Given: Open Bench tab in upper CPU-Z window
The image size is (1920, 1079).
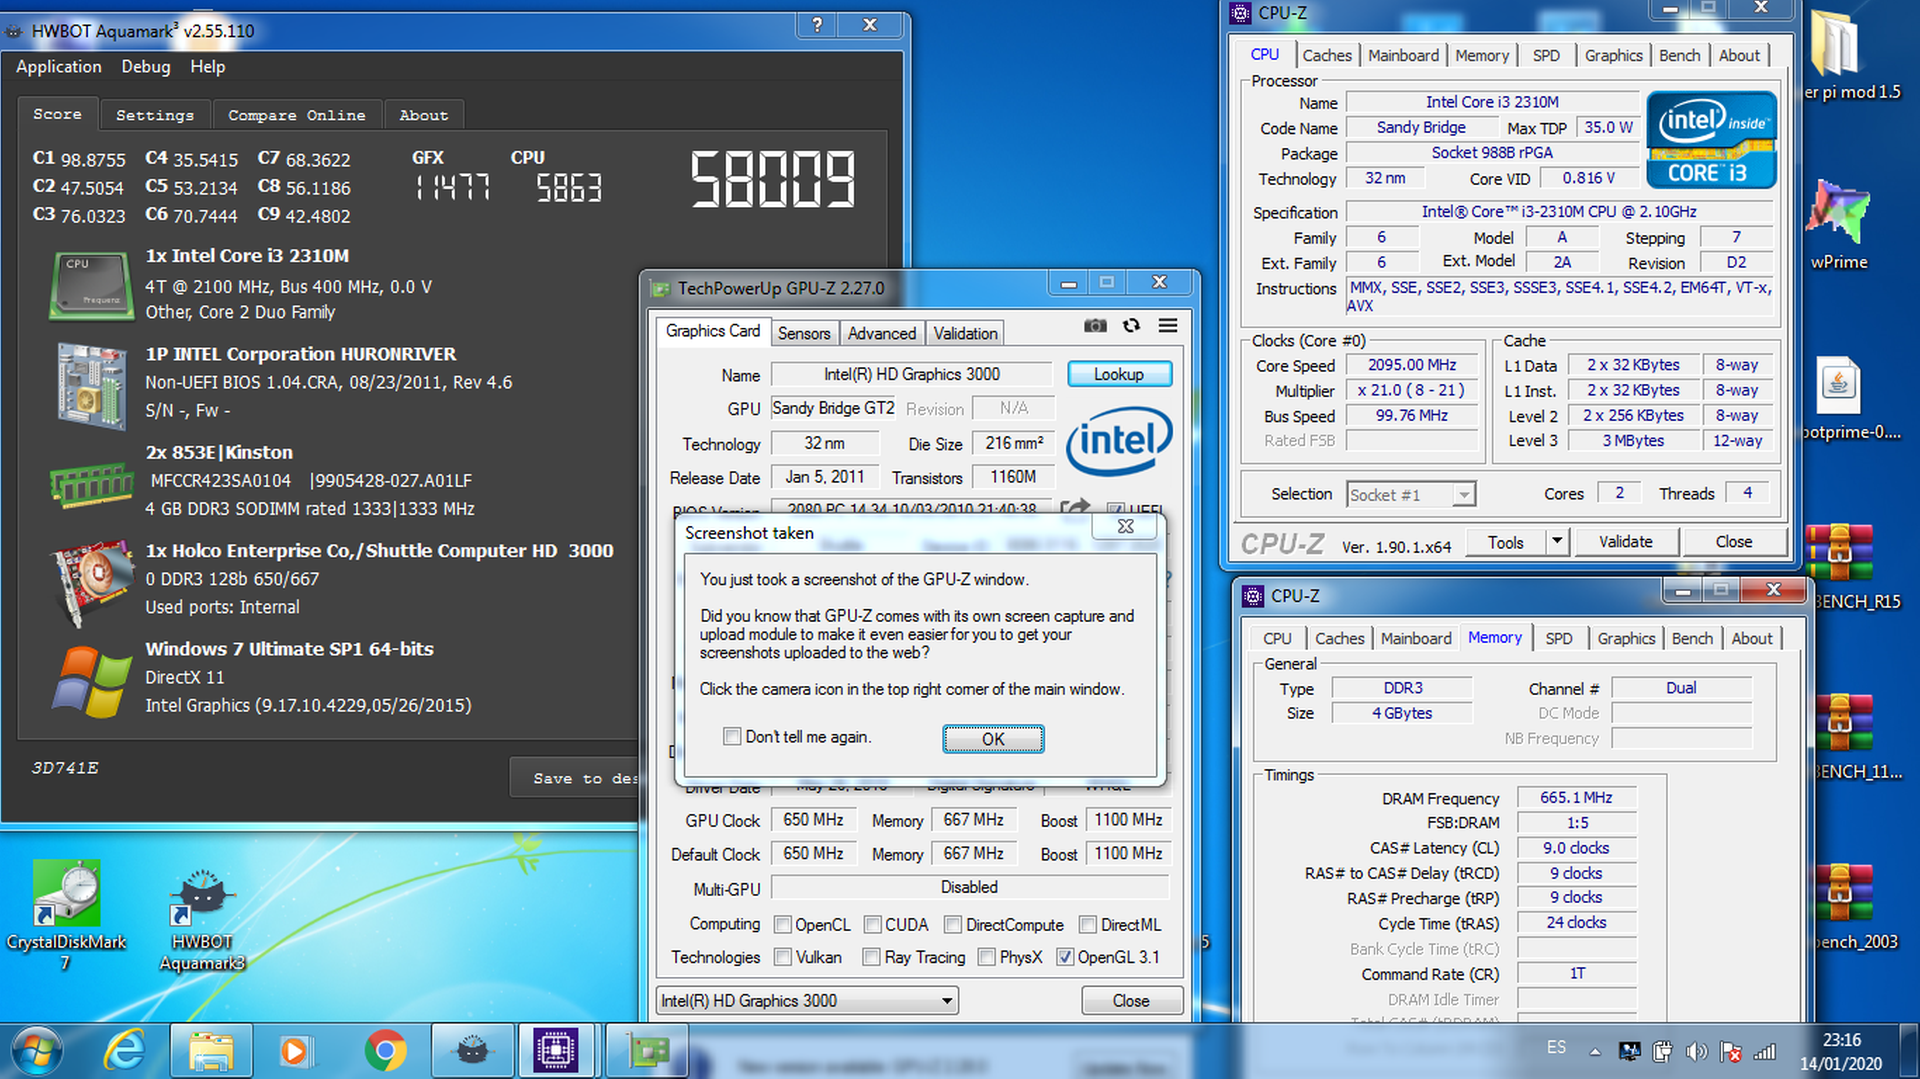Looking at the screenshot, I should [1679, 56].
